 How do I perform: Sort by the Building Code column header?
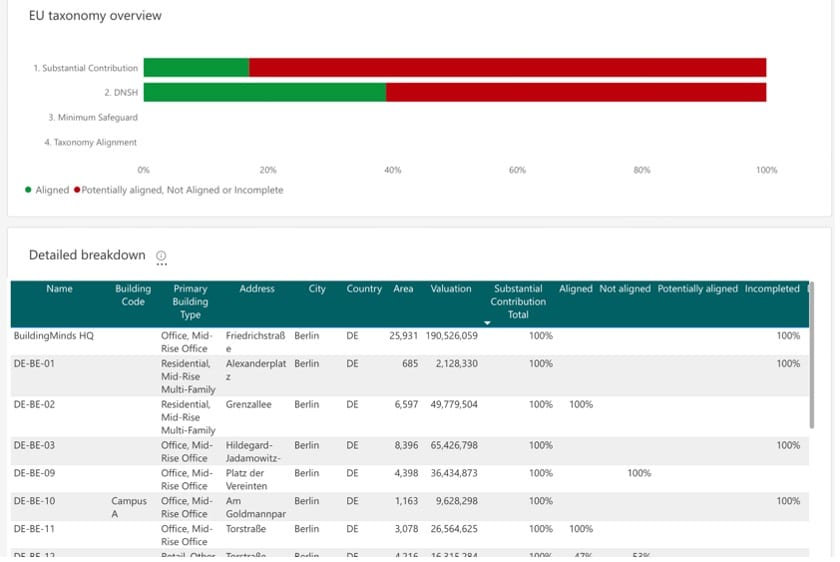click(133, 295)
